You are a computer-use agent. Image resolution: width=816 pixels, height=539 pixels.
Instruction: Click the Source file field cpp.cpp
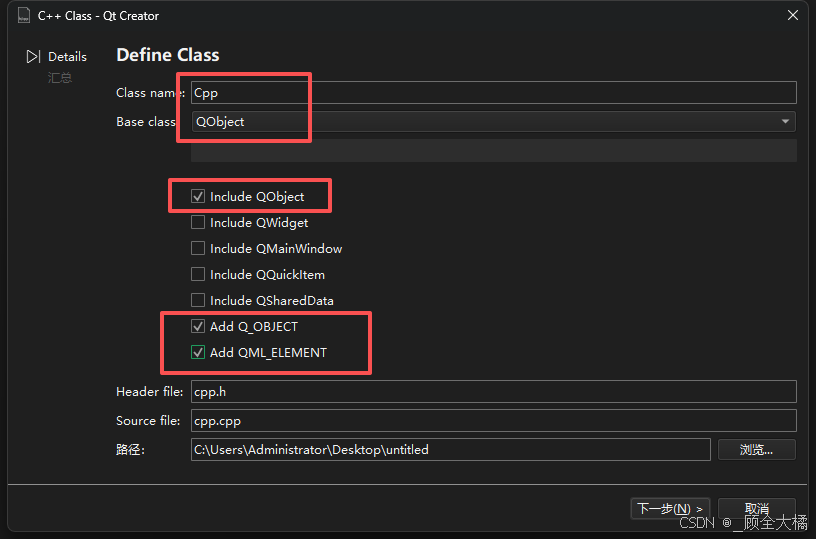pyautogui.click(x=493, y=420)
